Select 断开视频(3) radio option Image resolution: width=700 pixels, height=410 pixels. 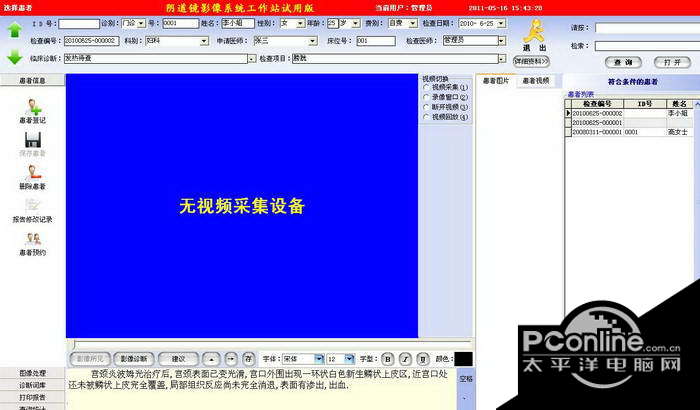coord(426,107)
